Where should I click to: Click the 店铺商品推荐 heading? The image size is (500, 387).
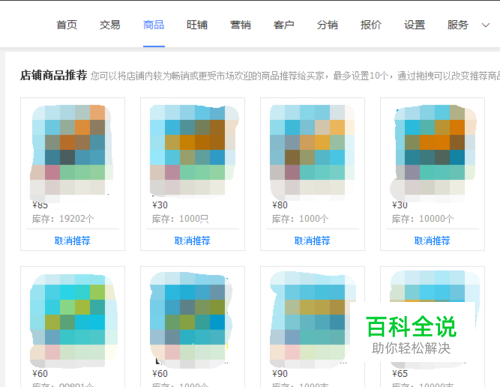pyautogui.click(x=54, y=75)
